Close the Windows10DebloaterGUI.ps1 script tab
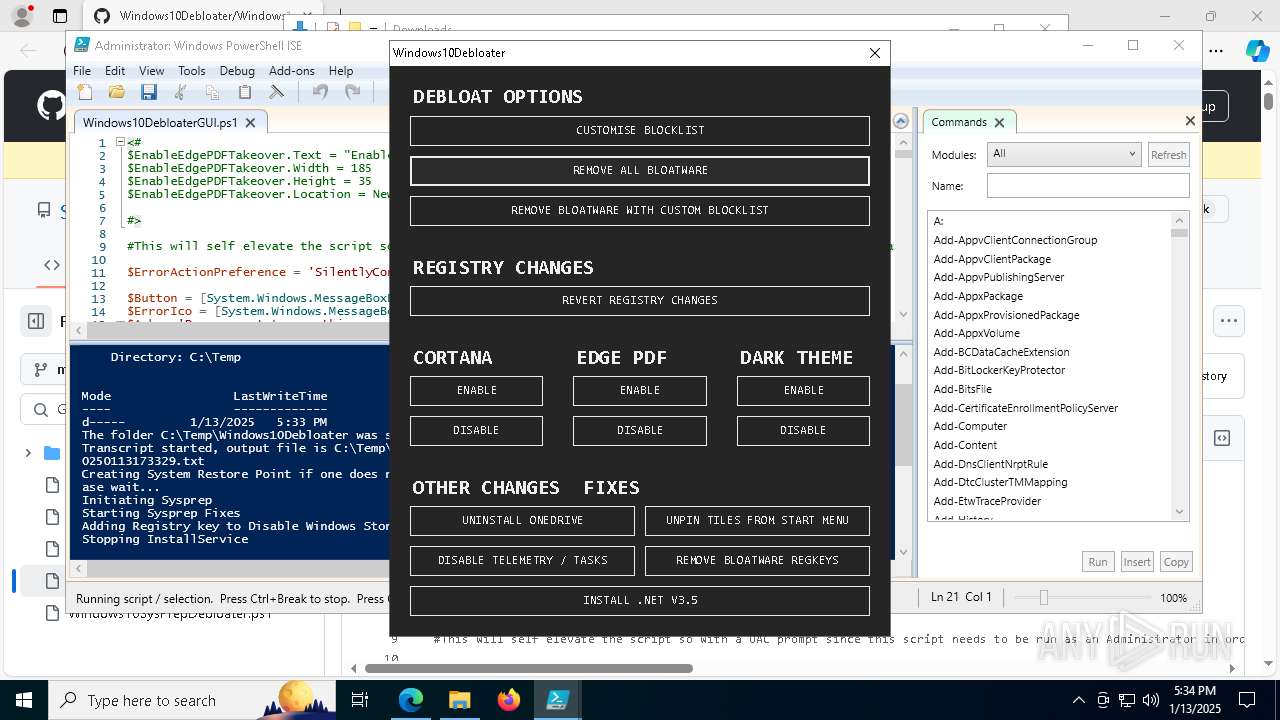Screen dimensions: 1280x720 (250, 122)
